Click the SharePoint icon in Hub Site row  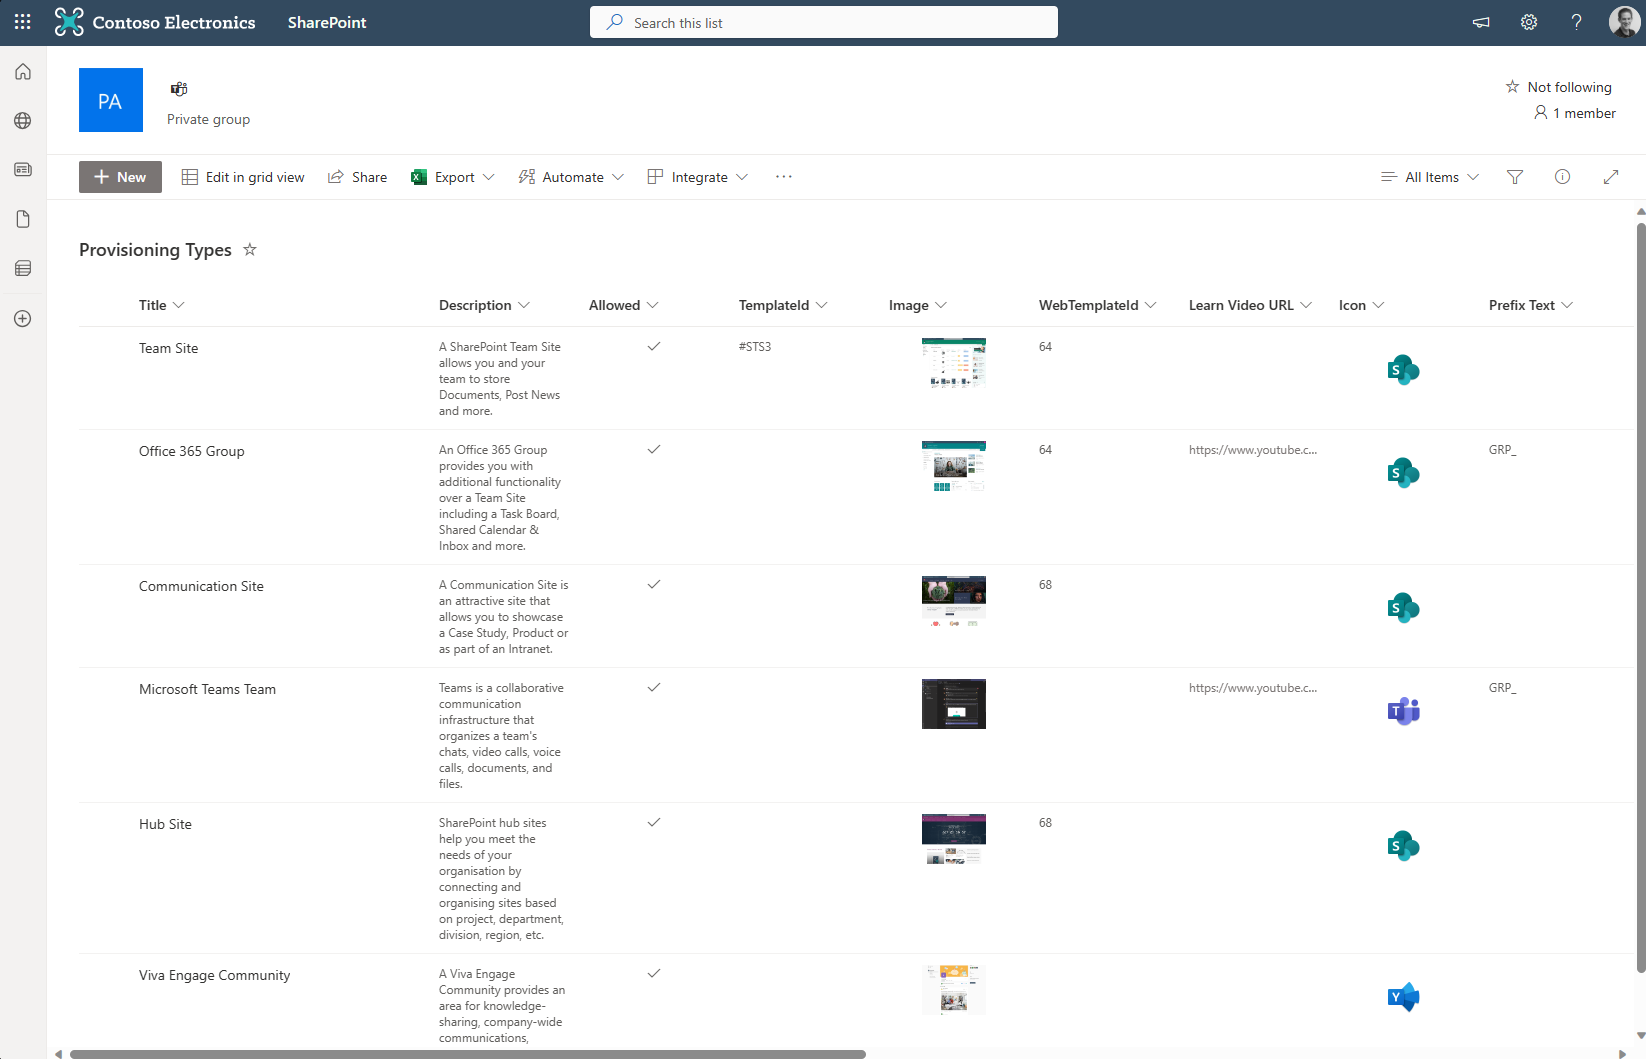coord(1404,846)
